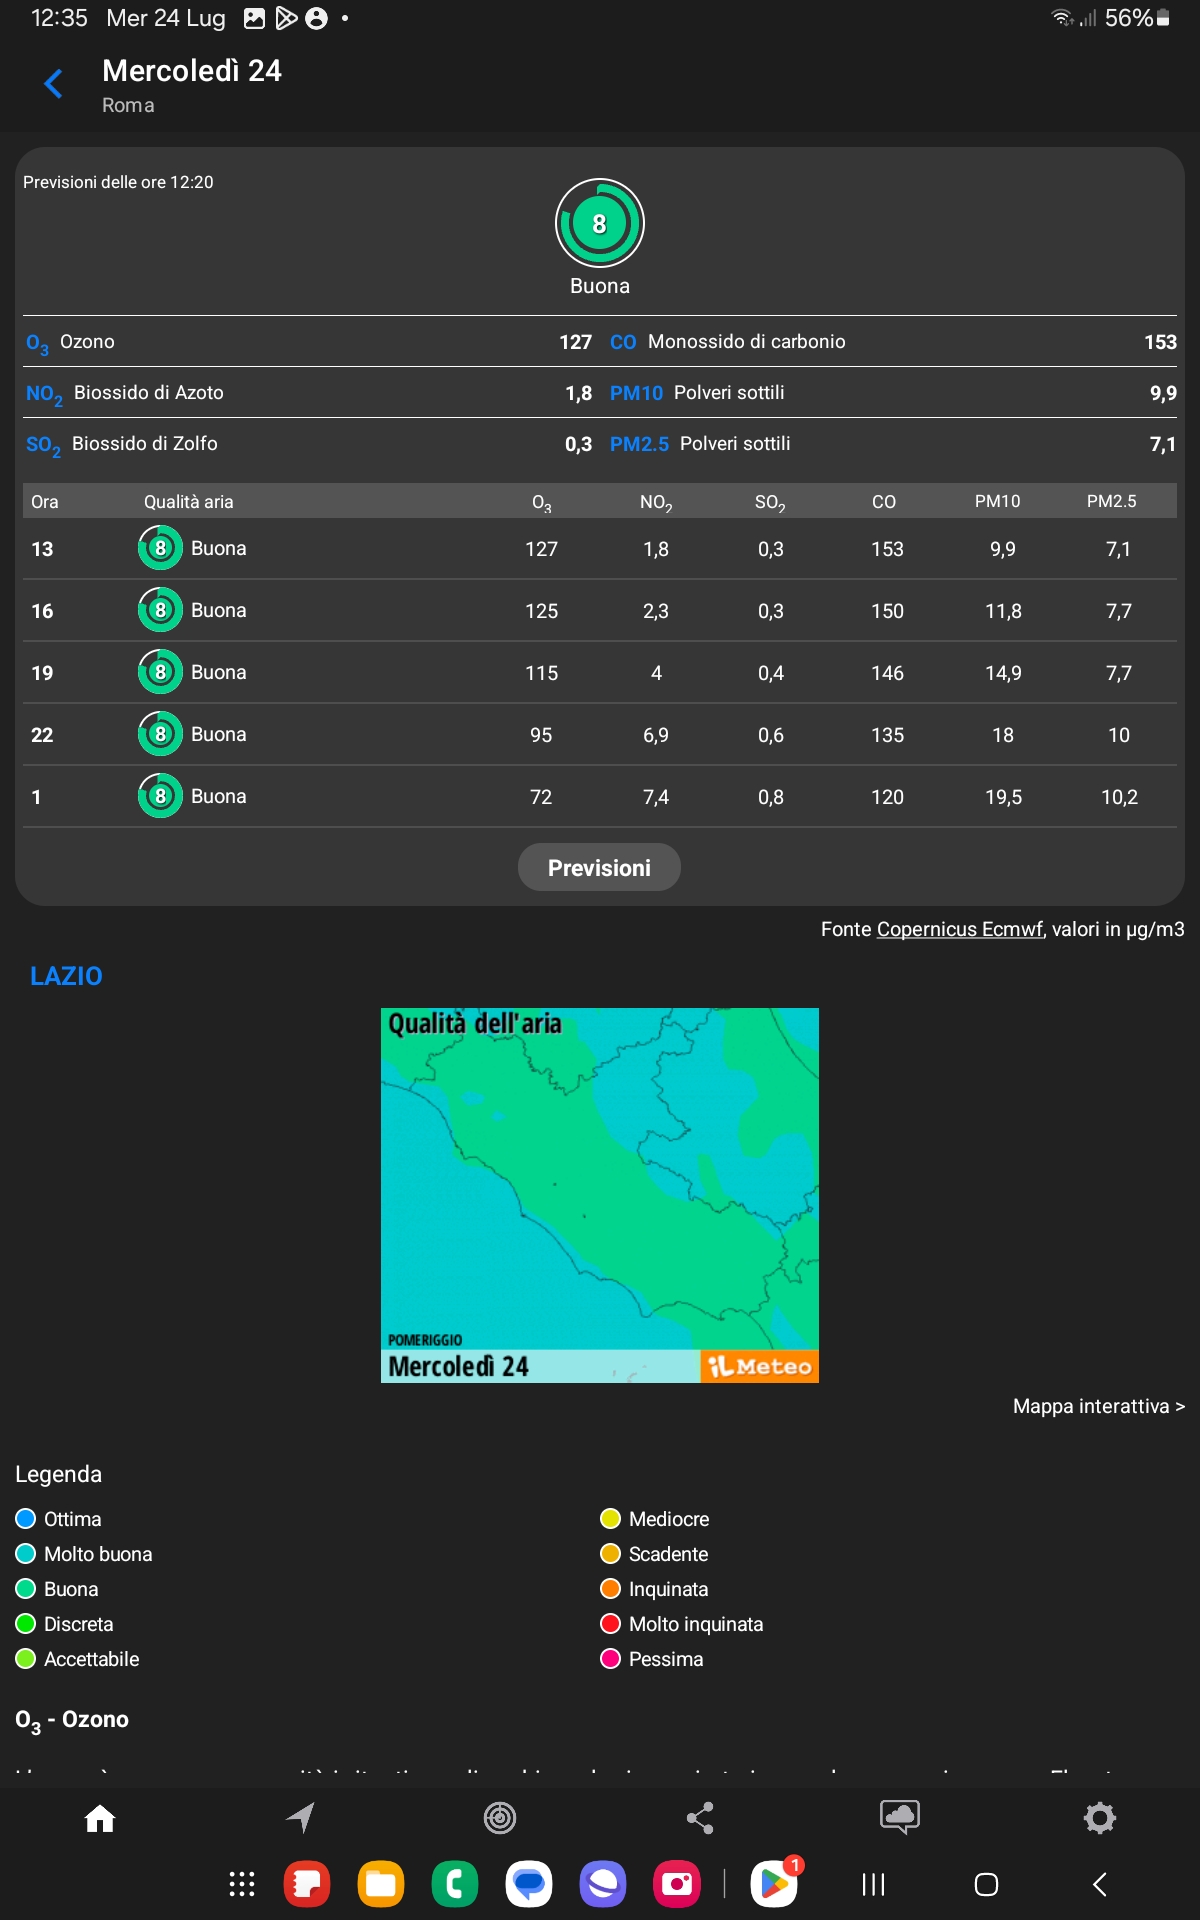The image size is (1200, 1920).
Task: Open the Lazio air quality map image
Action: pos(600,1195)
